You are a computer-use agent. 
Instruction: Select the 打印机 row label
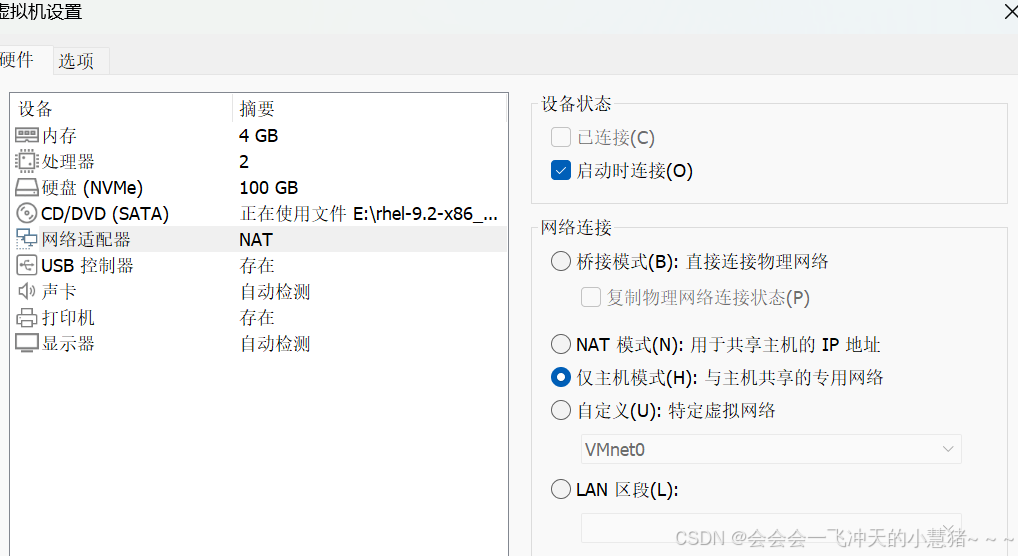tap(68, 317)
